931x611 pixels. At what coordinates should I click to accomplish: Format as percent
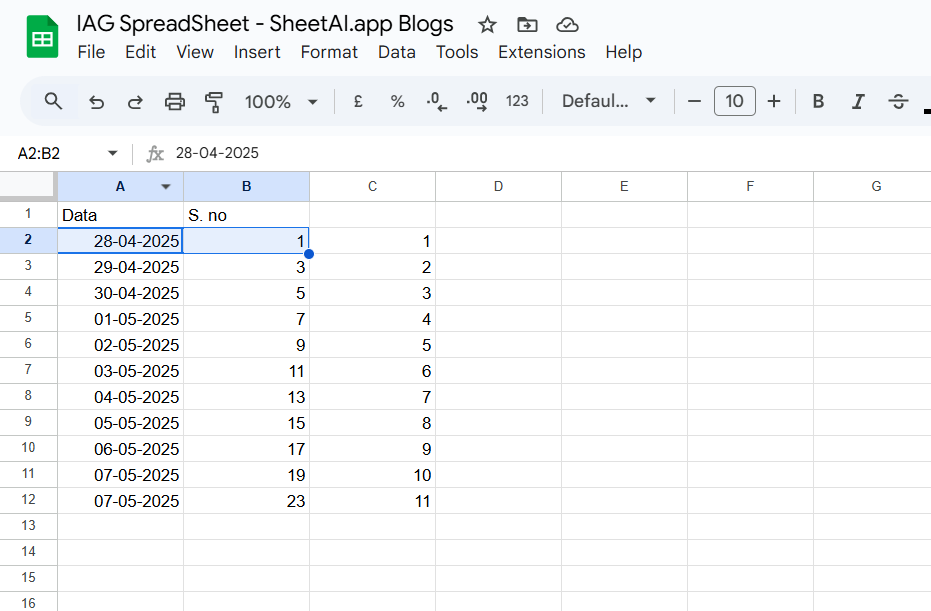pos(397,102)
